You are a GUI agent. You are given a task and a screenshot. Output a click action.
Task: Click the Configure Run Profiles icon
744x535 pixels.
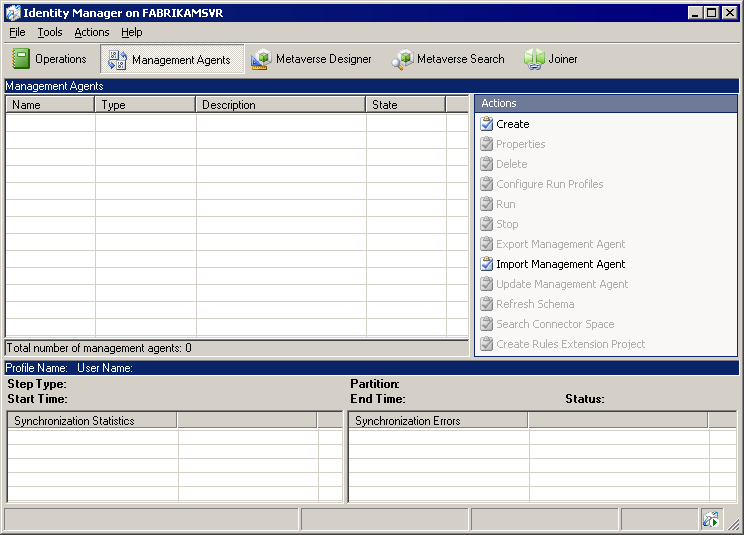point(486,184)
